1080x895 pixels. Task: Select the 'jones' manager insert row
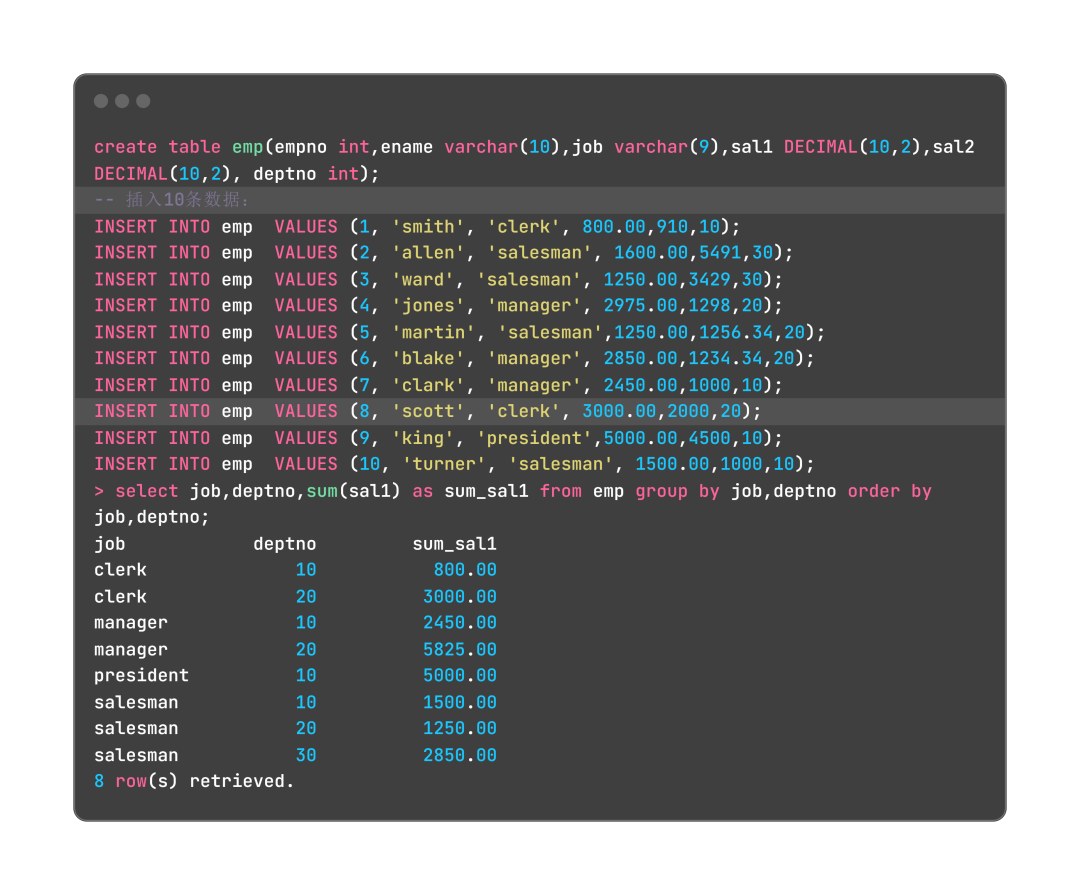coord(438,305)
